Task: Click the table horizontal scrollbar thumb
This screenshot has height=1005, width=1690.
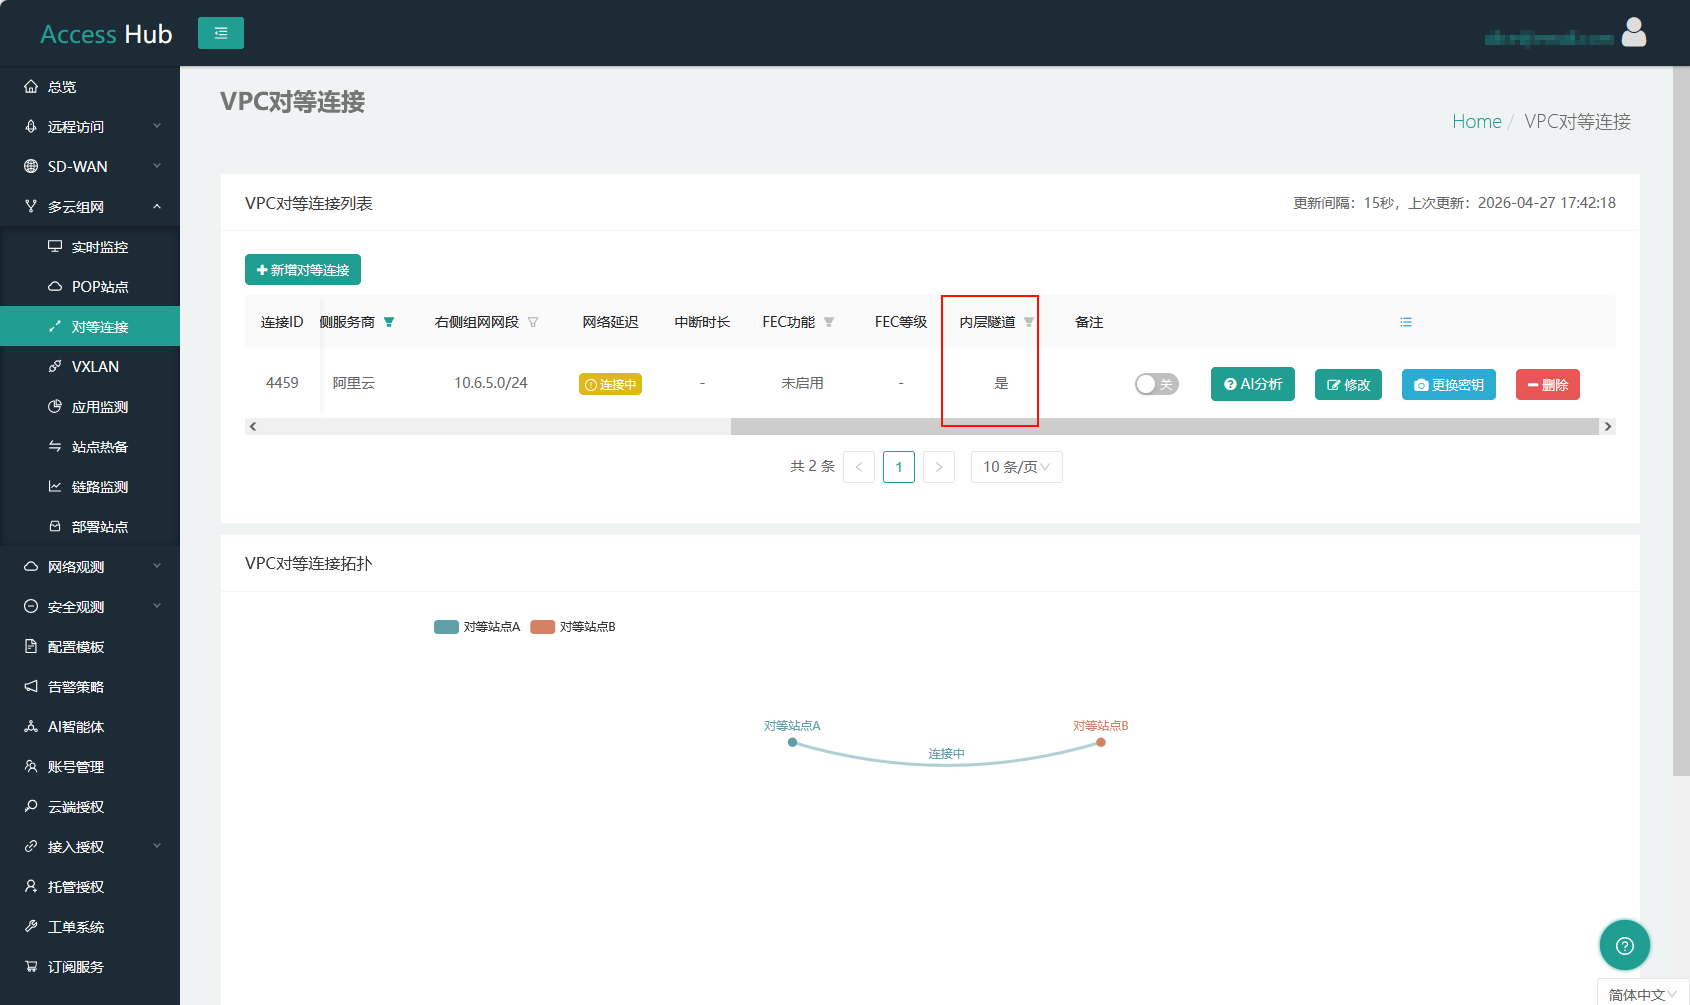Action: point(1164,426)
